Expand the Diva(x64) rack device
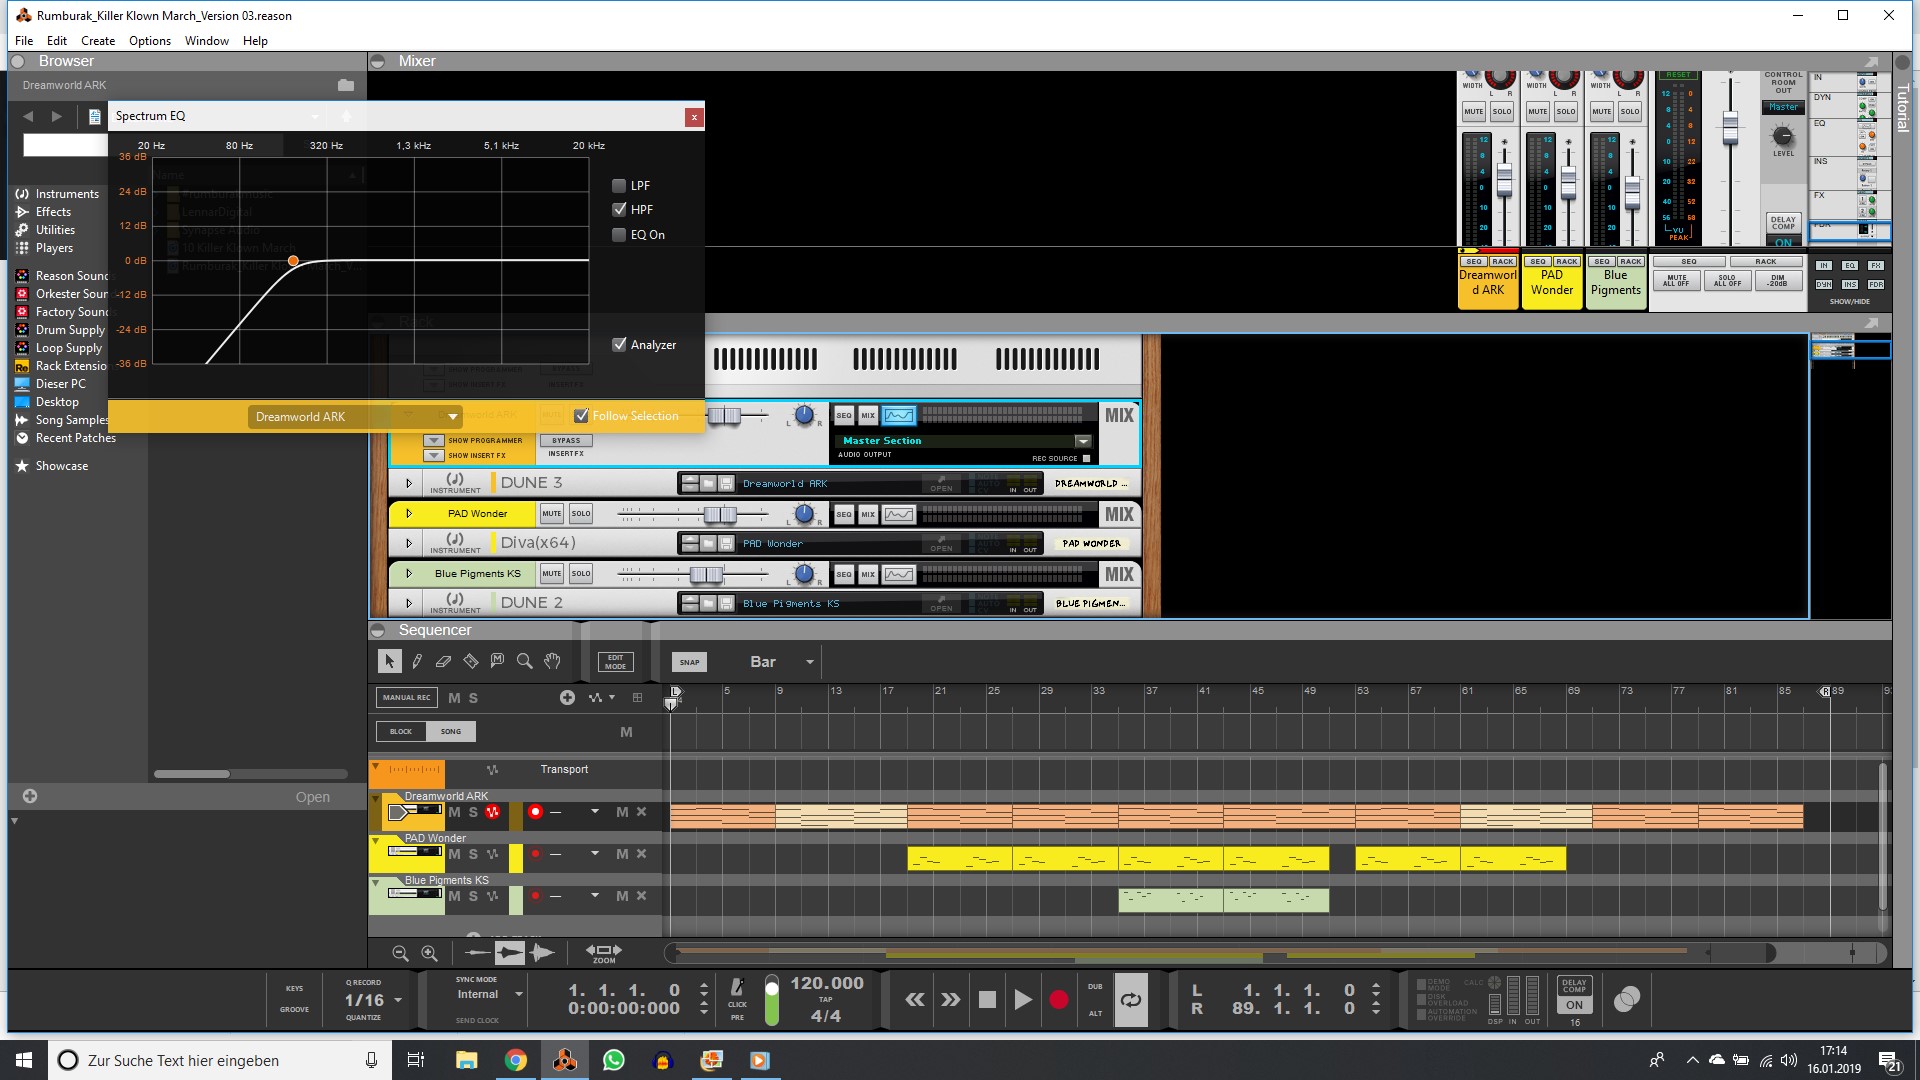This screenshot has height=1080, width=1920. (x=408, y=543)
